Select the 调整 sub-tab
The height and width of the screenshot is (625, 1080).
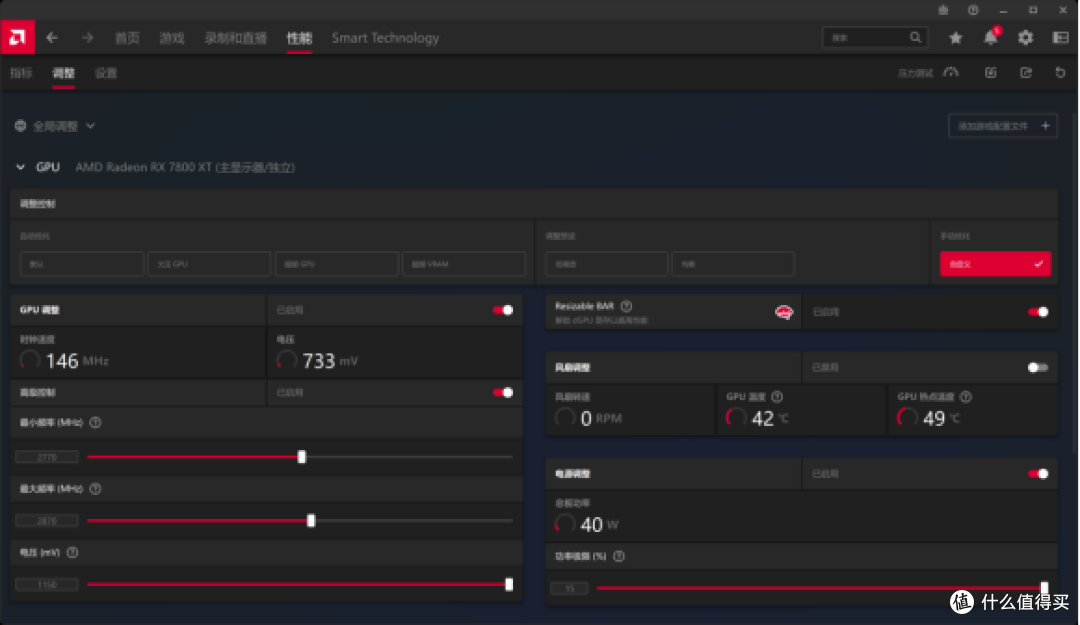click(x=63, y=73)
